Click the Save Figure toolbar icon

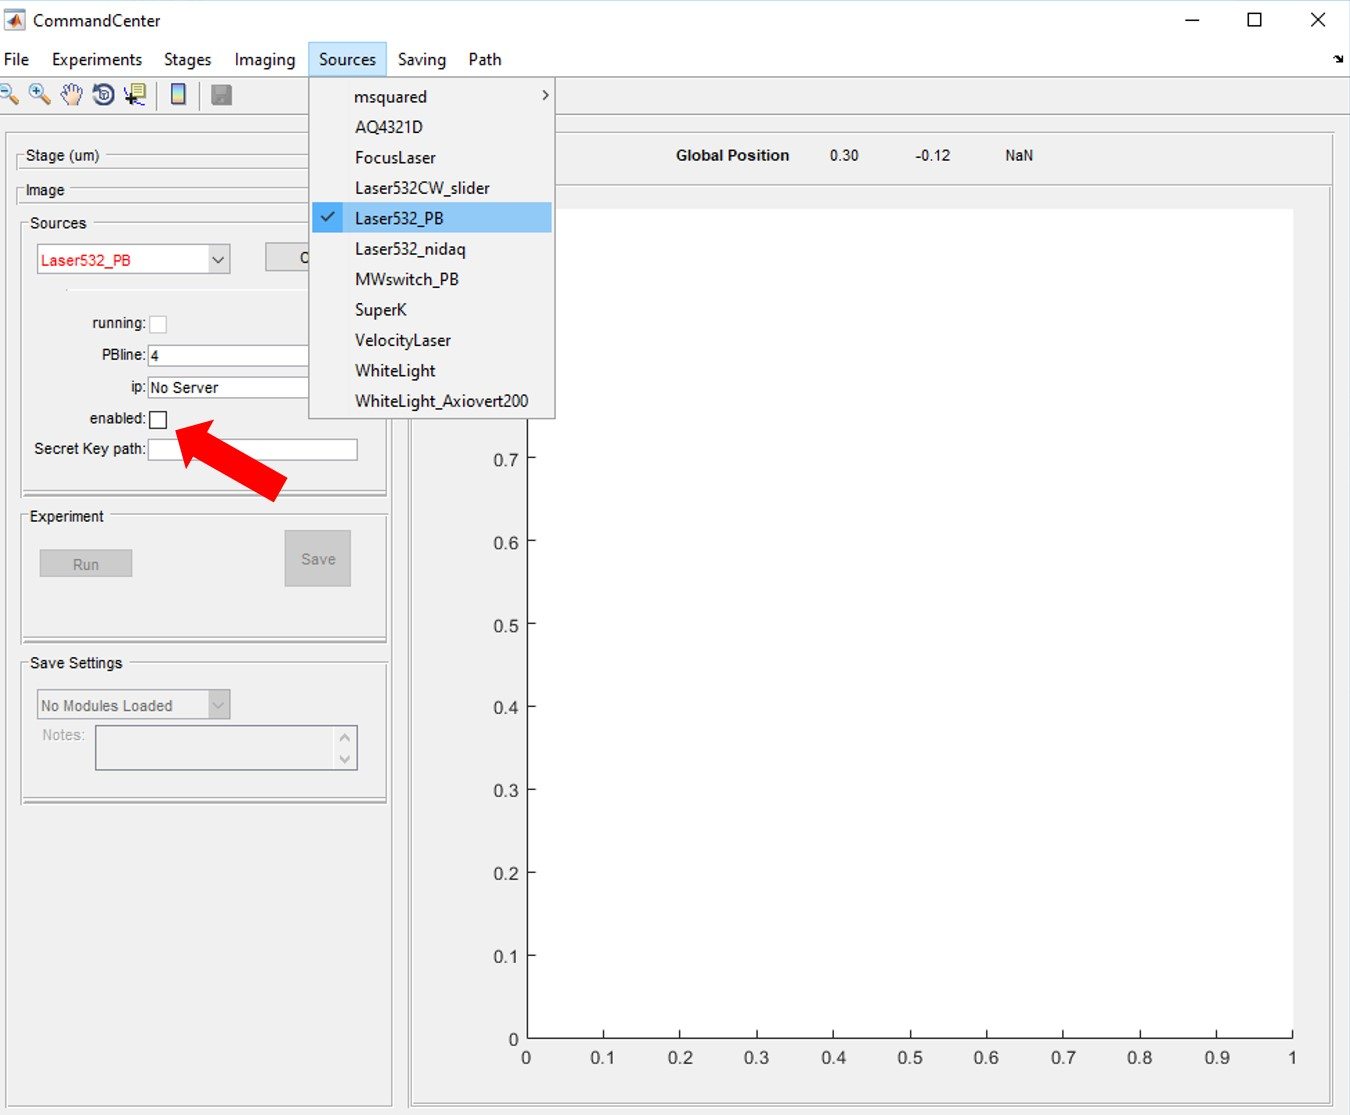point(222,95)
